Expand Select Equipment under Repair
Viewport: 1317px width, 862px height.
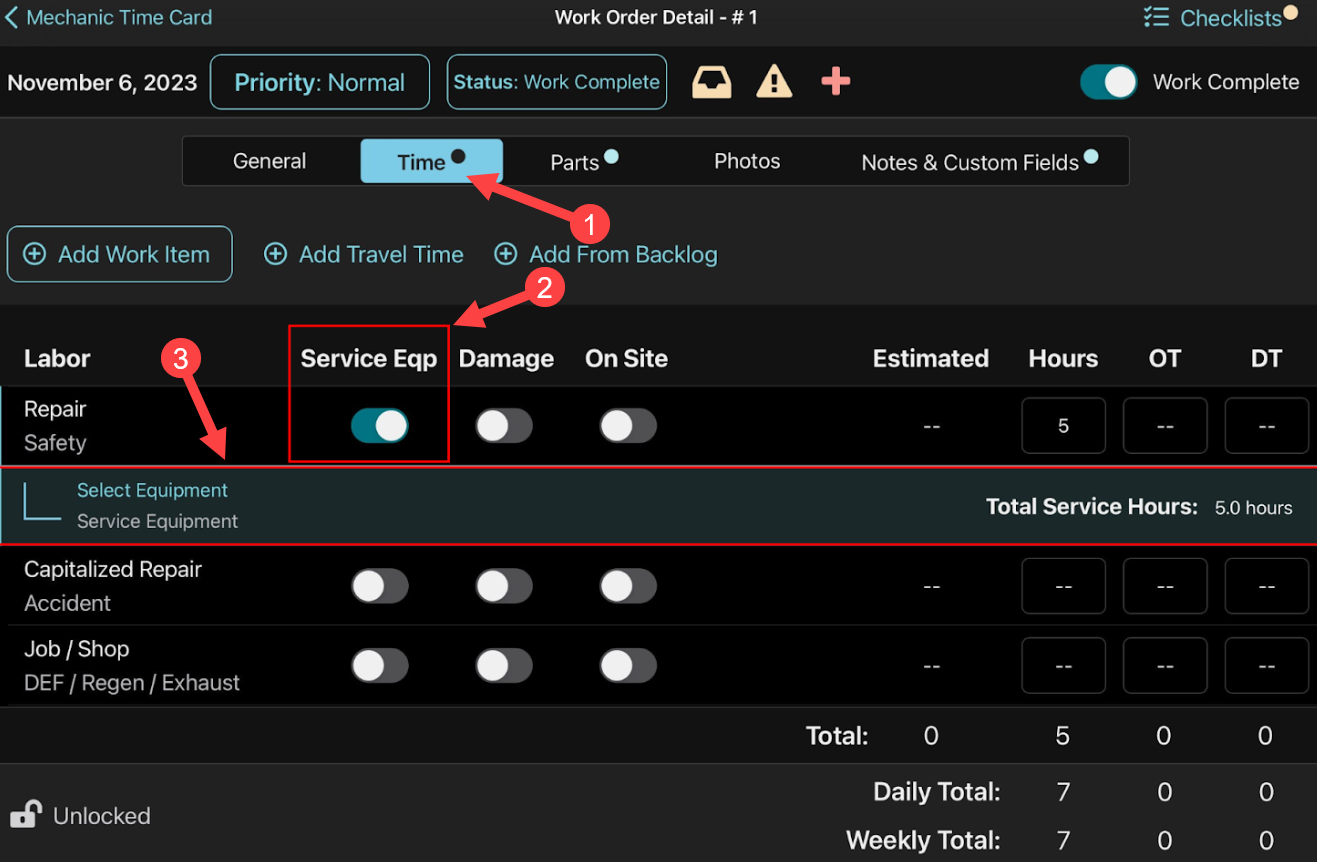pos(152,490)
